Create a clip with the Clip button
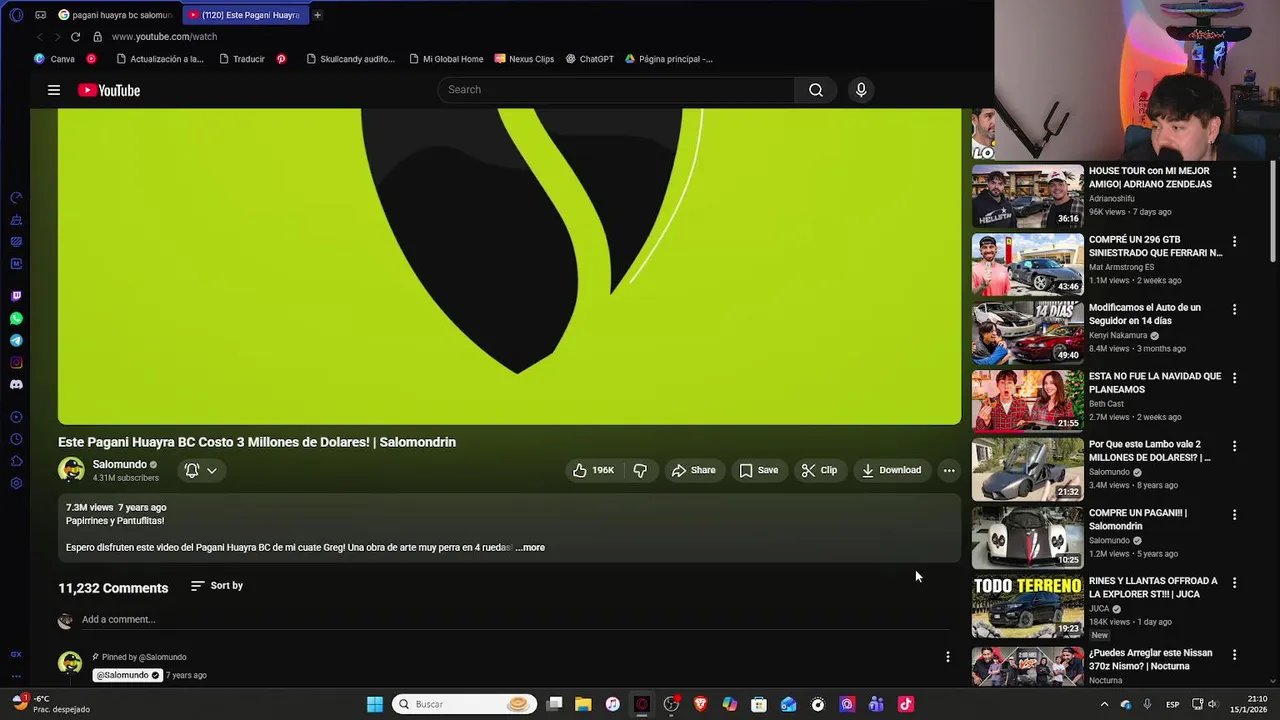The width and height of the screenshot is (1280, 720). (x=819, y=470)
